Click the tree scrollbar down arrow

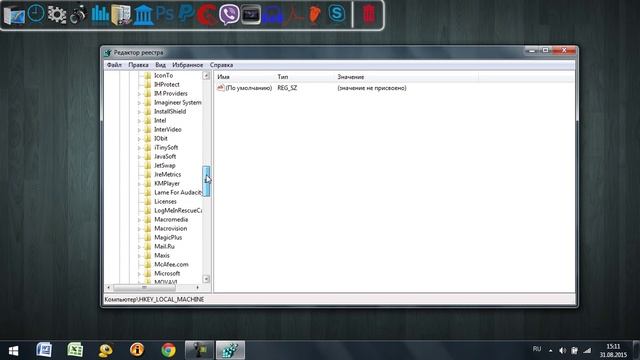[206, 279]
